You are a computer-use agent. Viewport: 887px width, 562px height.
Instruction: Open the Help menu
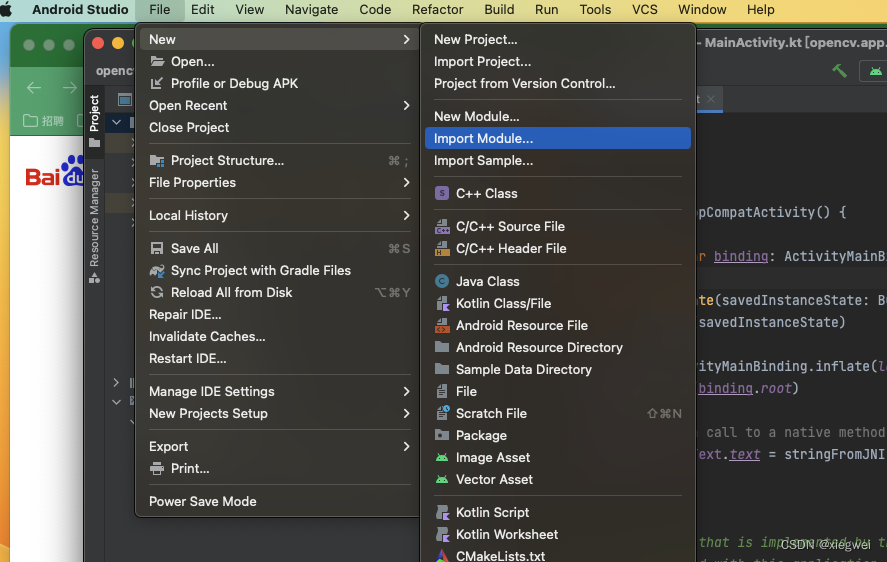pyautogui.click(x=760, y=10)
